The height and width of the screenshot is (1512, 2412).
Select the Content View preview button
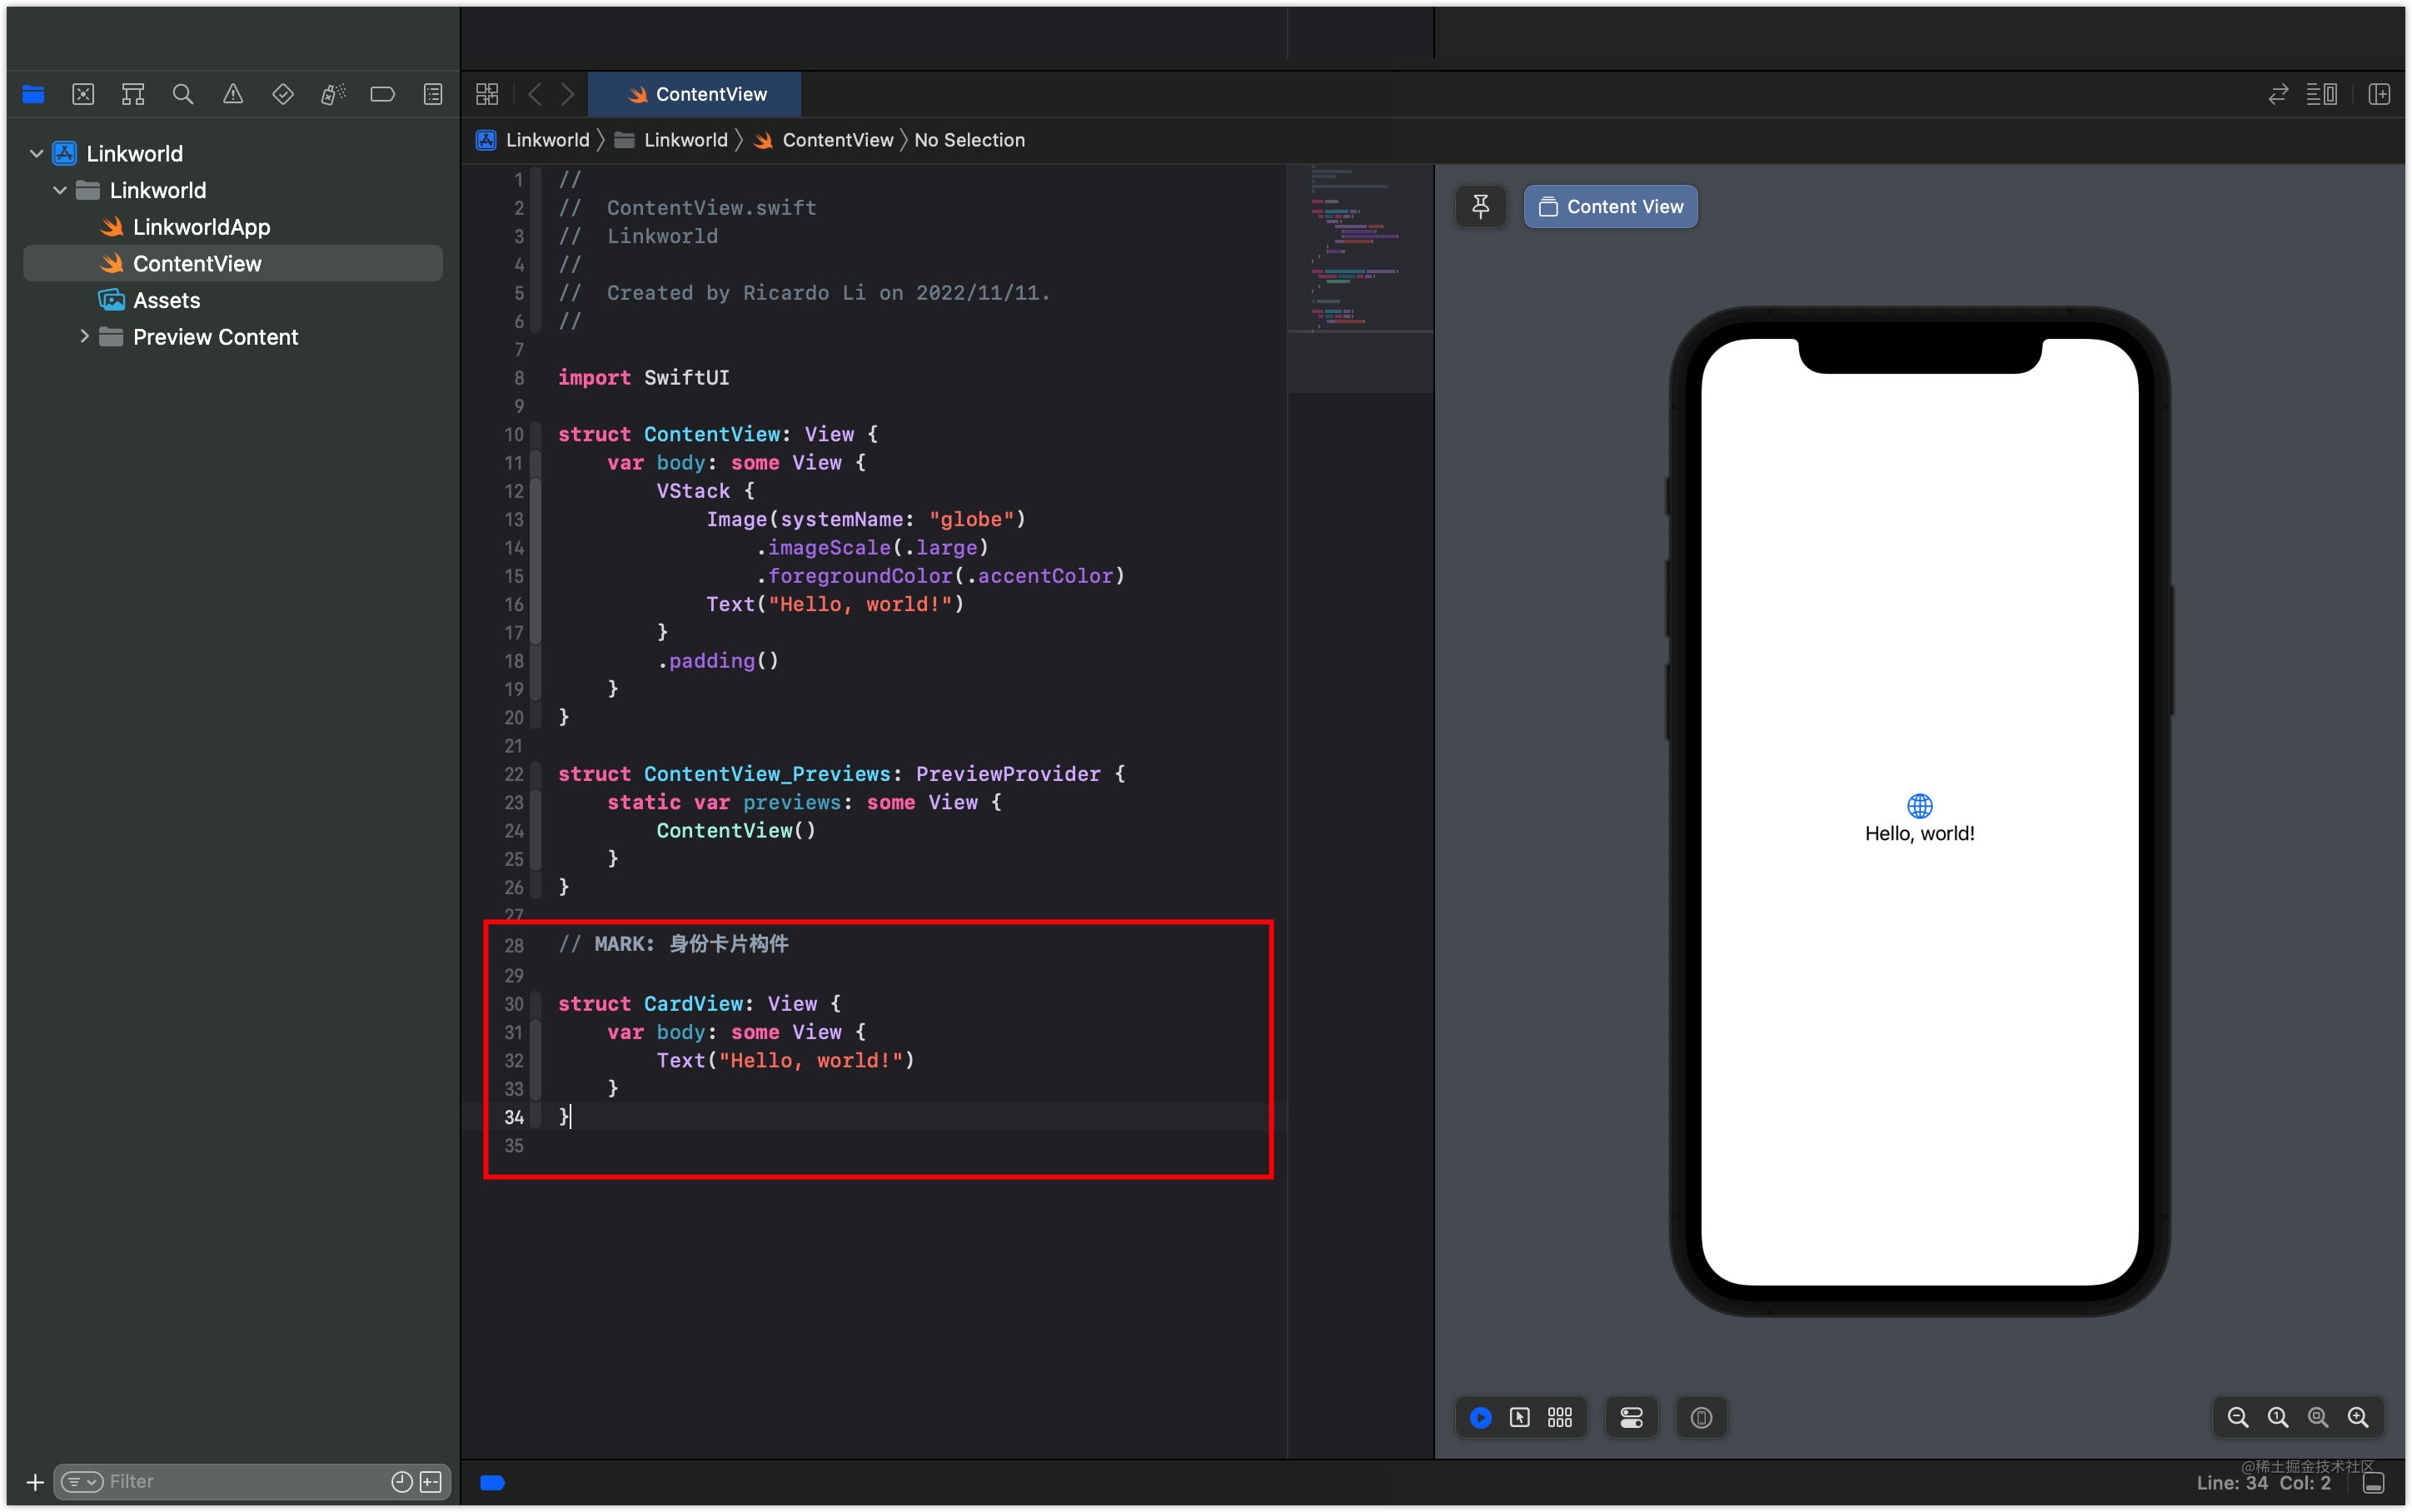1611,207
